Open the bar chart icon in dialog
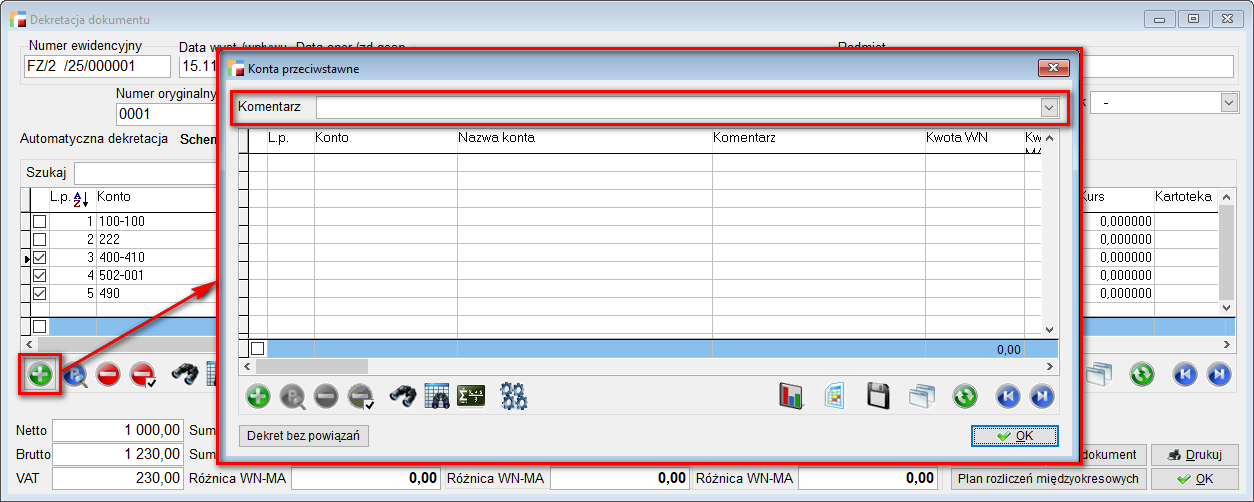Viewport: 1254px width, 502px height. [x=792, y=396]
